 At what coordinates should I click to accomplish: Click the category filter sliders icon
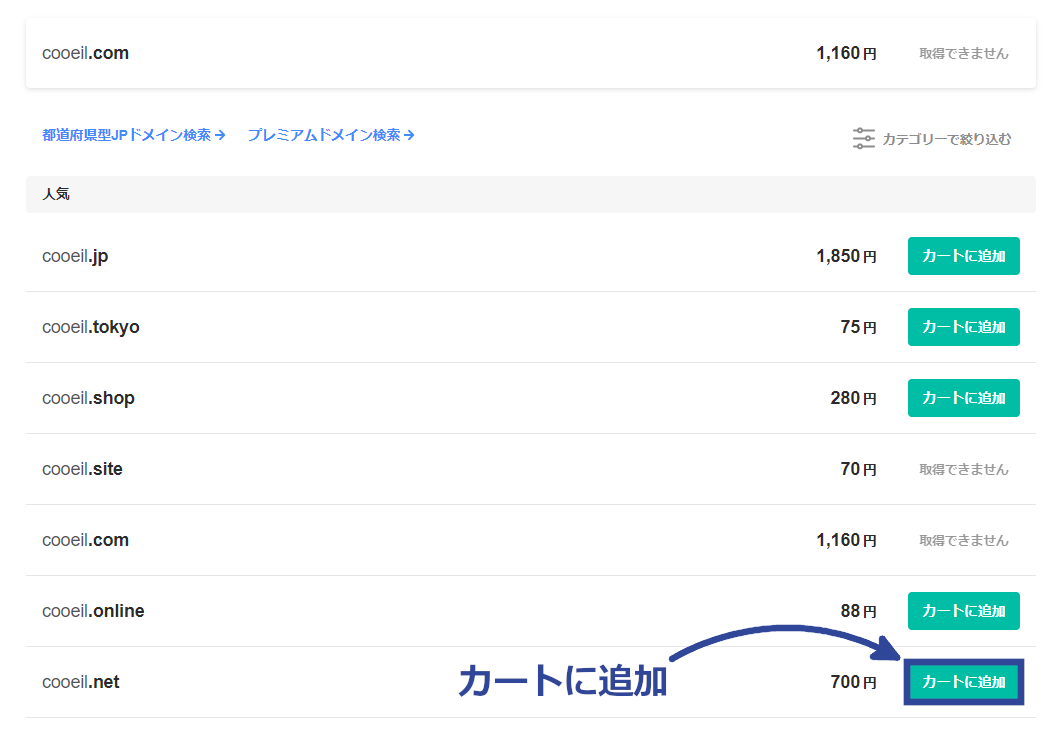[x=864, y=138]
